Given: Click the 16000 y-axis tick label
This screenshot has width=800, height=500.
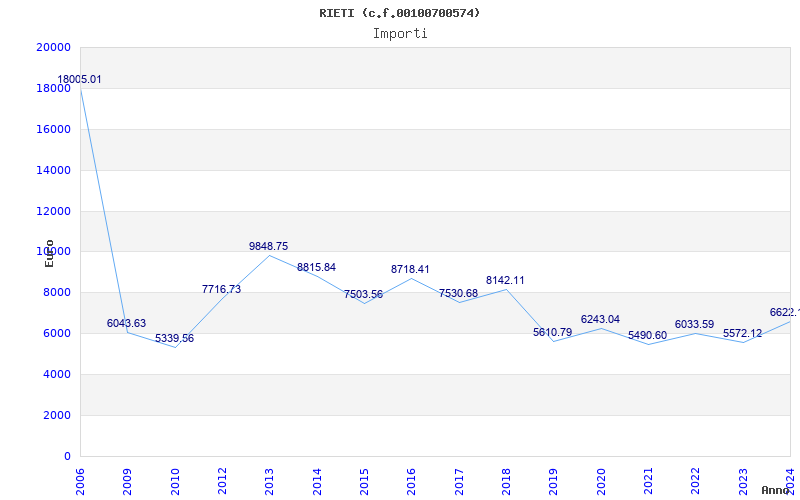Looking at the screenshot, I should pyautogui.click(x=54, y=129).
